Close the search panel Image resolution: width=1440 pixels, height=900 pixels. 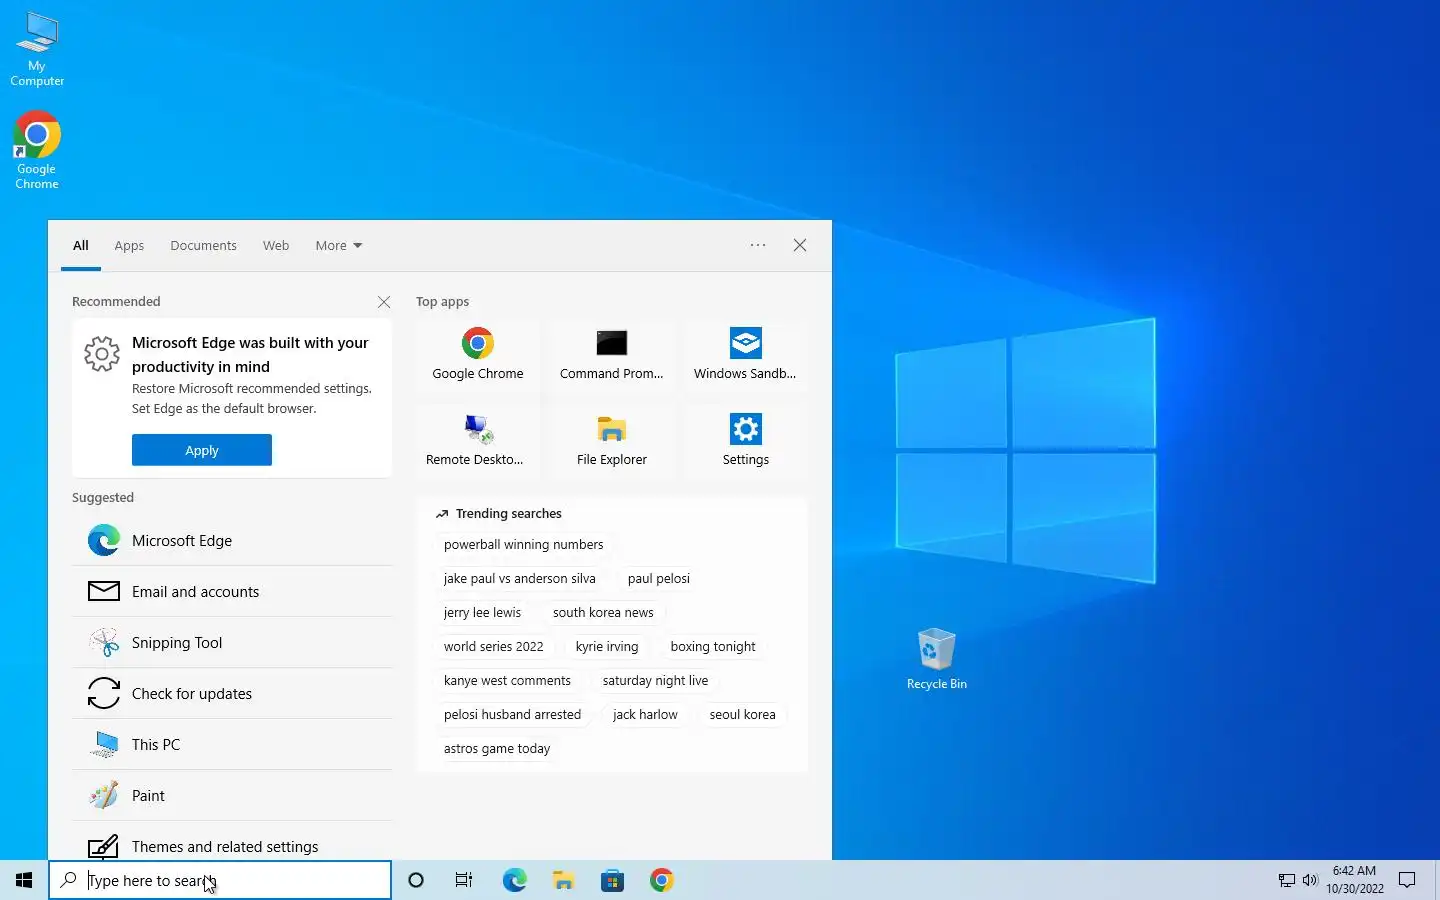point(800,245)
